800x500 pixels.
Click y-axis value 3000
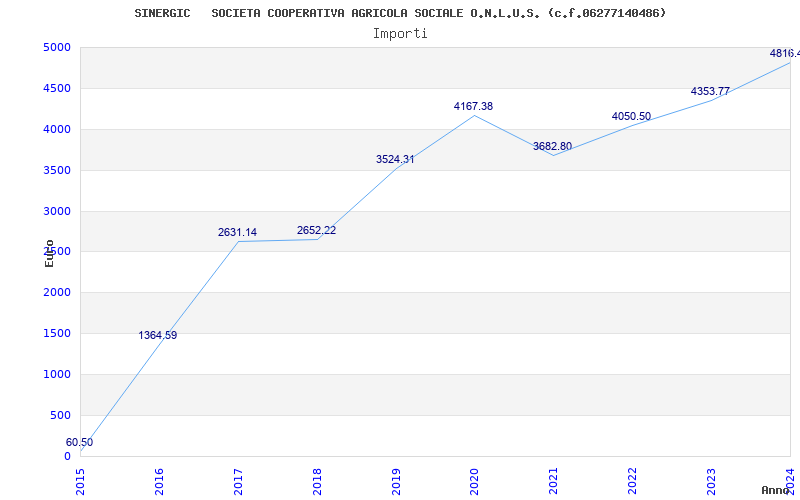coord(57,211)
